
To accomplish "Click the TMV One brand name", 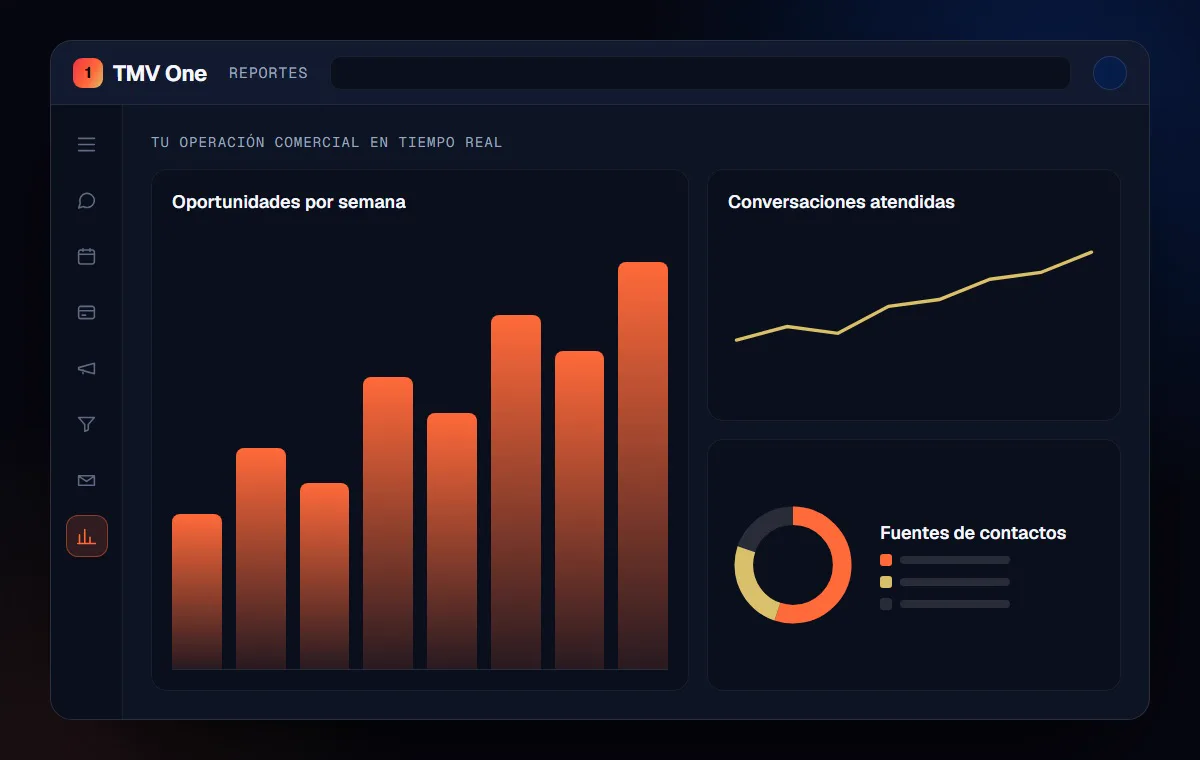I will pos(160,73).
